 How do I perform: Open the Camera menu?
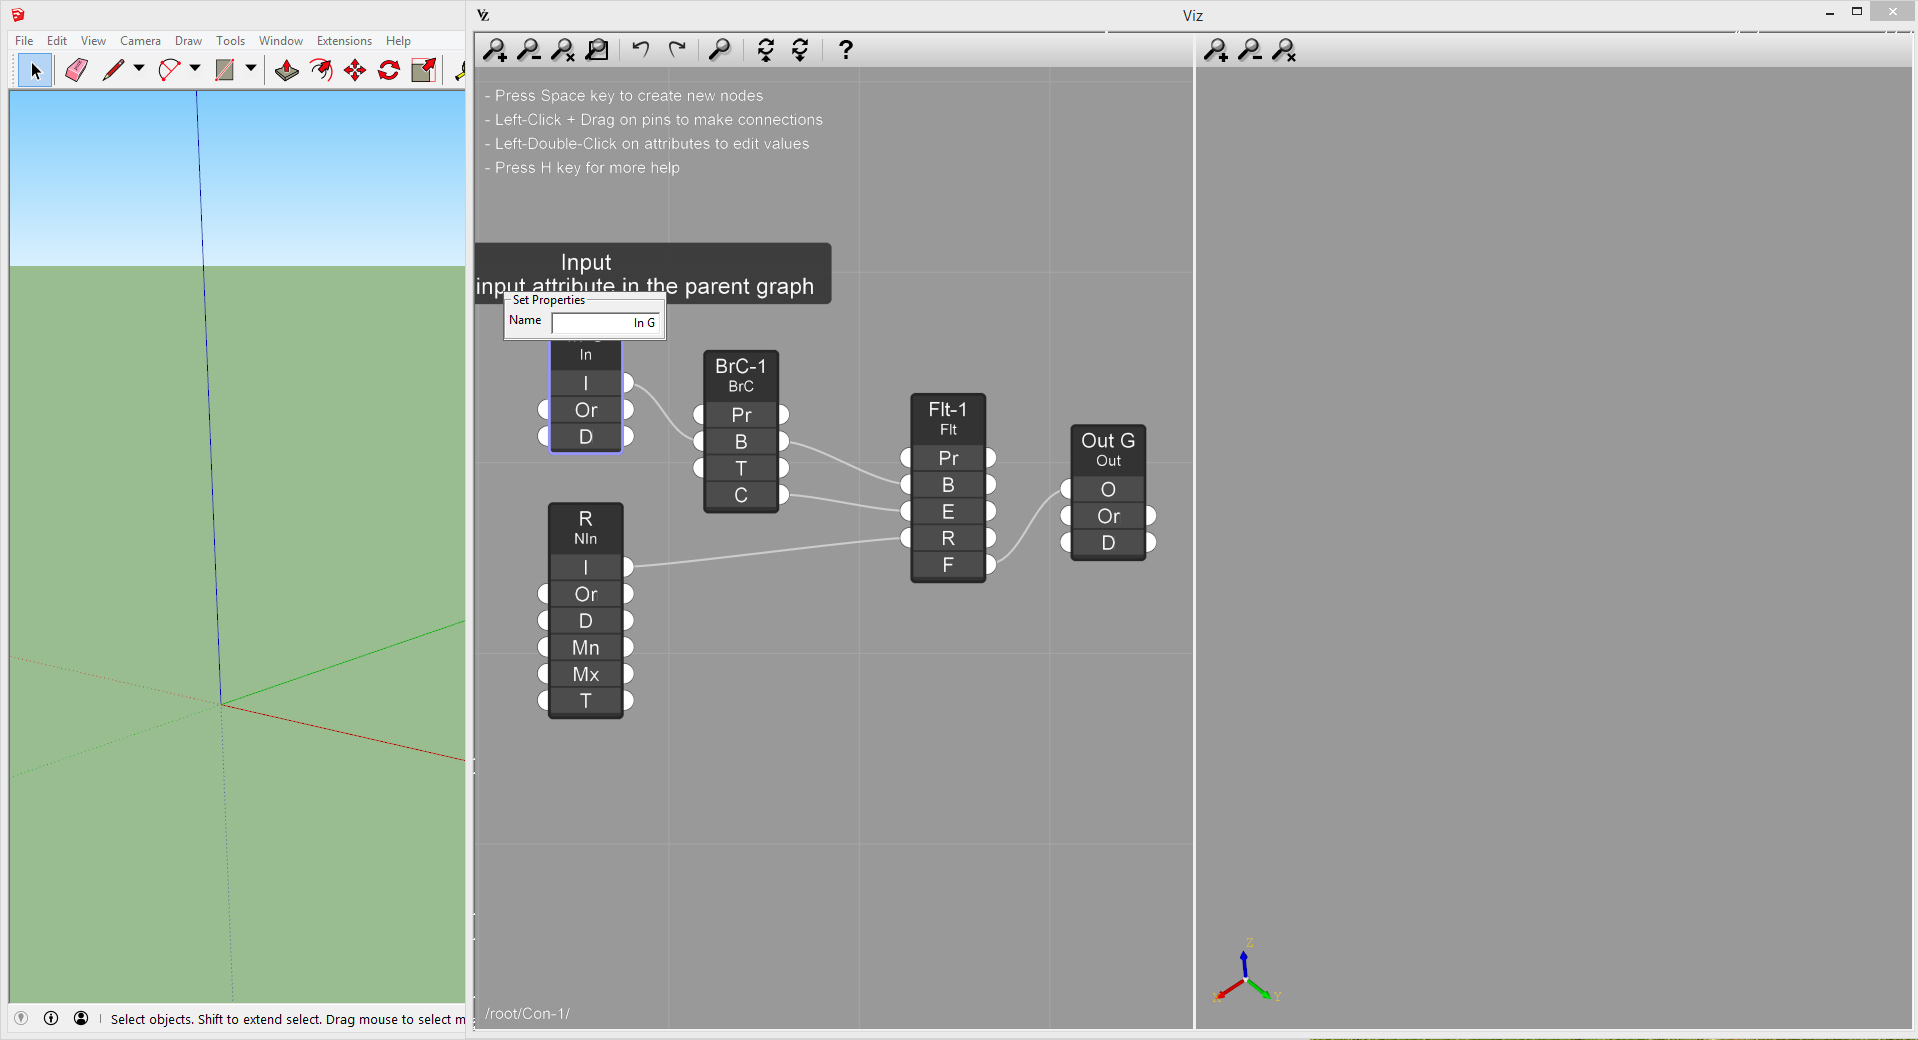pyautogui.click(x=140, y=41)
